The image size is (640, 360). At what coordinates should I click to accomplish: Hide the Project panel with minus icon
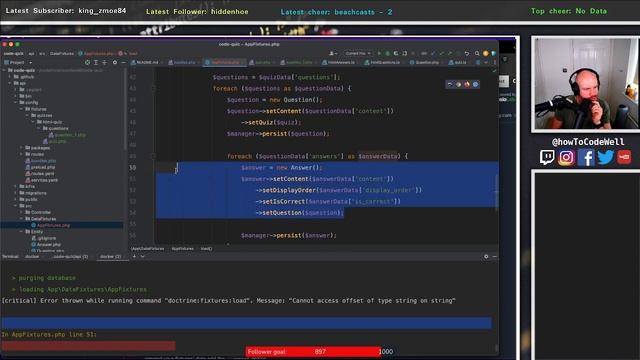click(x=124, y=62)
